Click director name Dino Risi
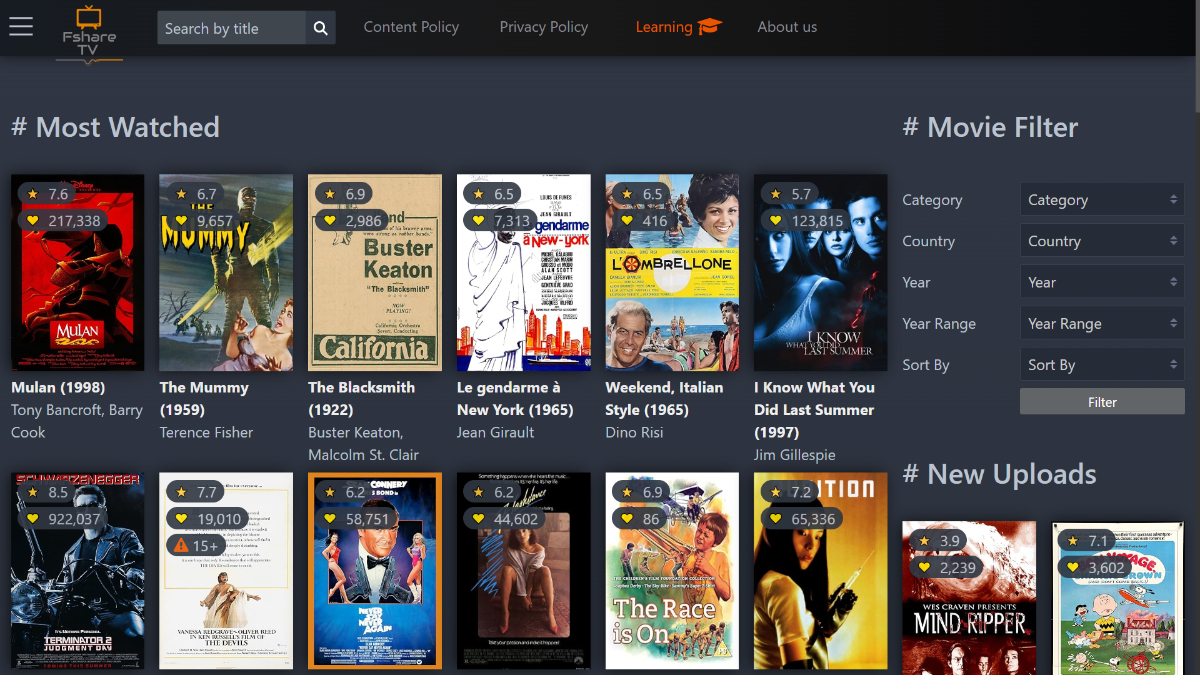1200x675 pixels. click(x=635, y=432)
